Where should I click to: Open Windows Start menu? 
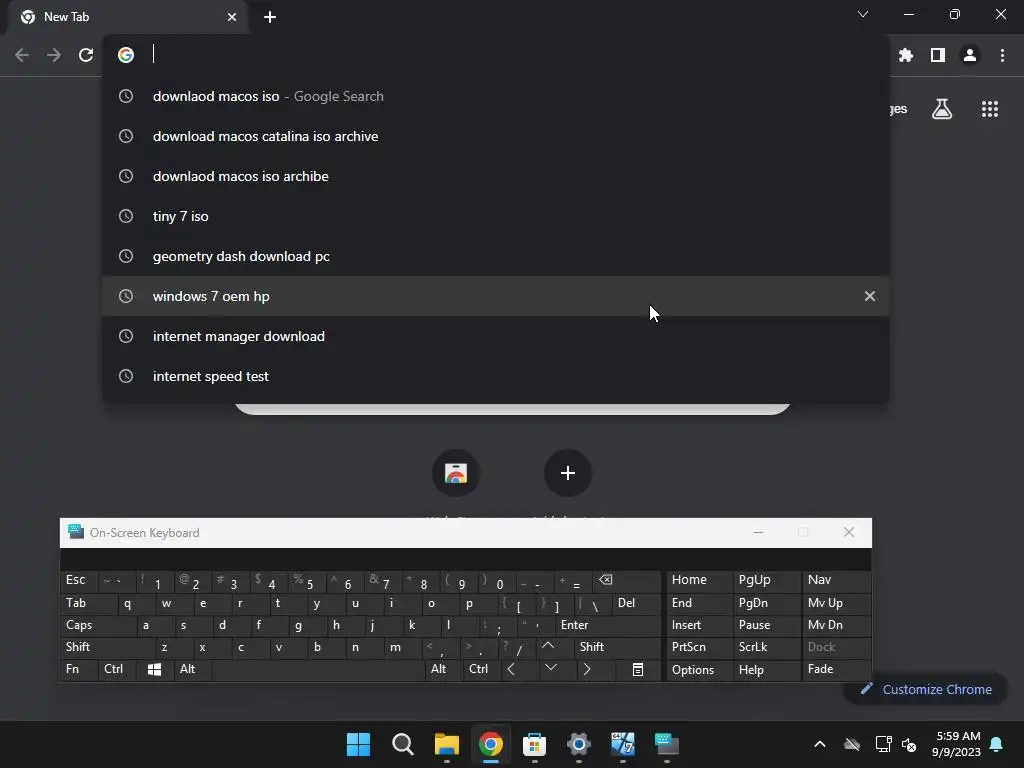coord(358,744)
